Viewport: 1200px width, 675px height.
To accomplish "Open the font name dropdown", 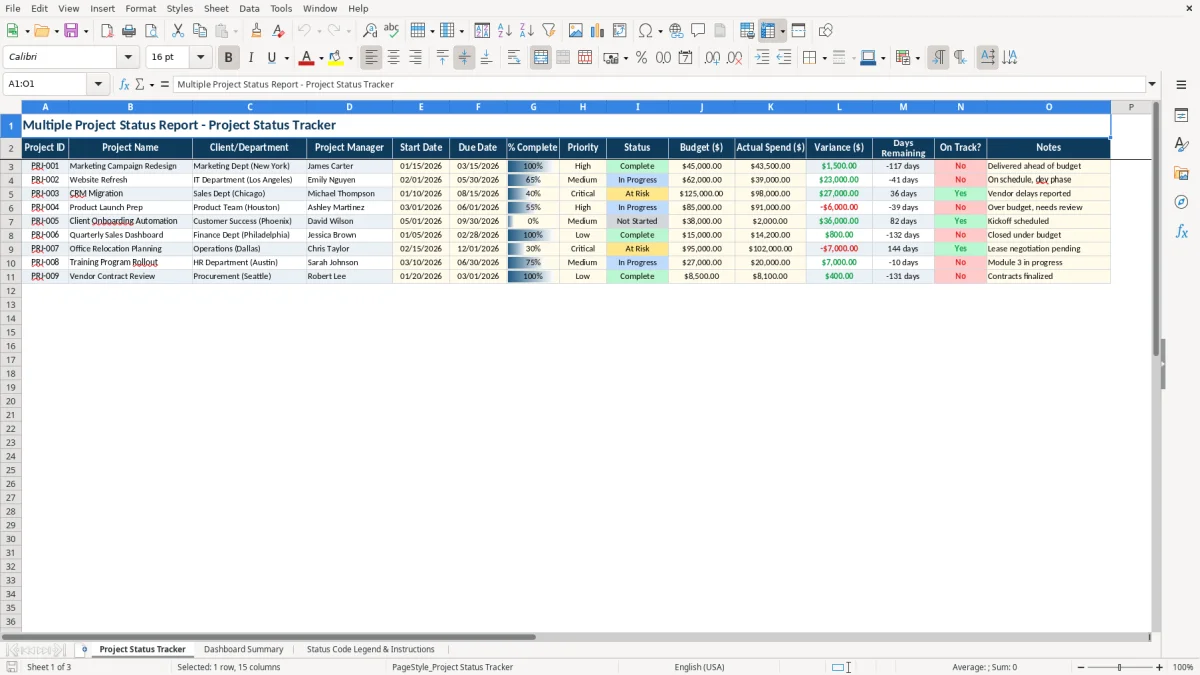I will pyautogui.click(x=128, y=58).
